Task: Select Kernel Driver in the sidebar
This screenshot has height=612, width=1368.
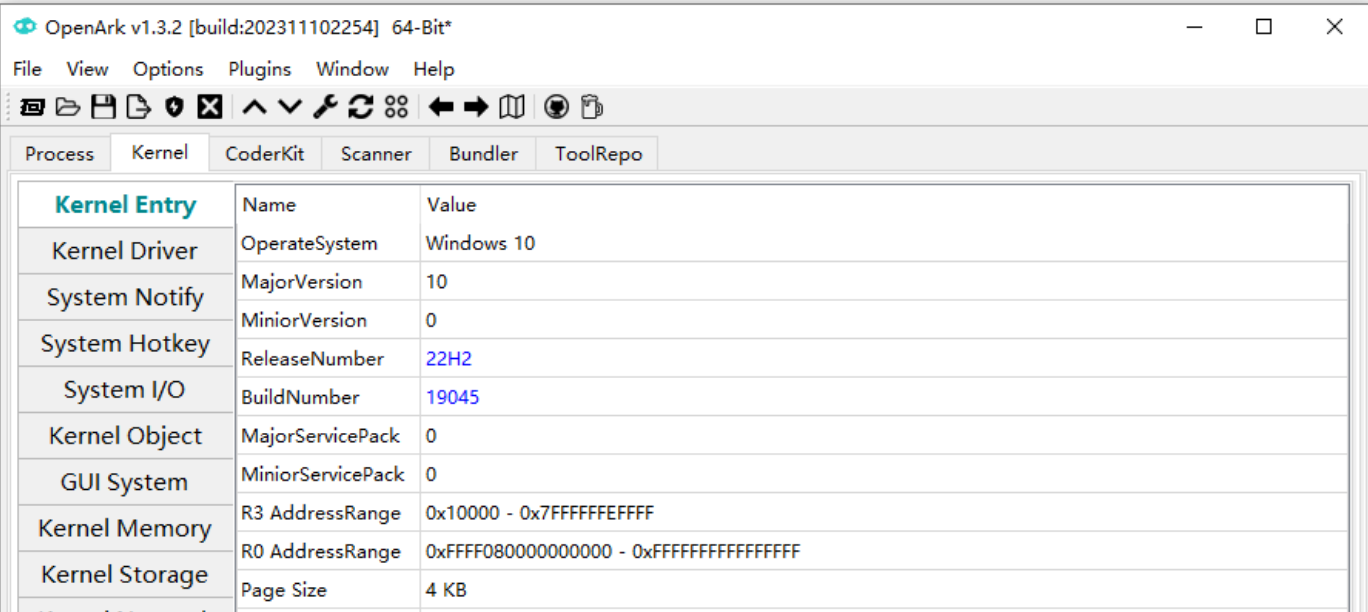Action: (125, 251)
